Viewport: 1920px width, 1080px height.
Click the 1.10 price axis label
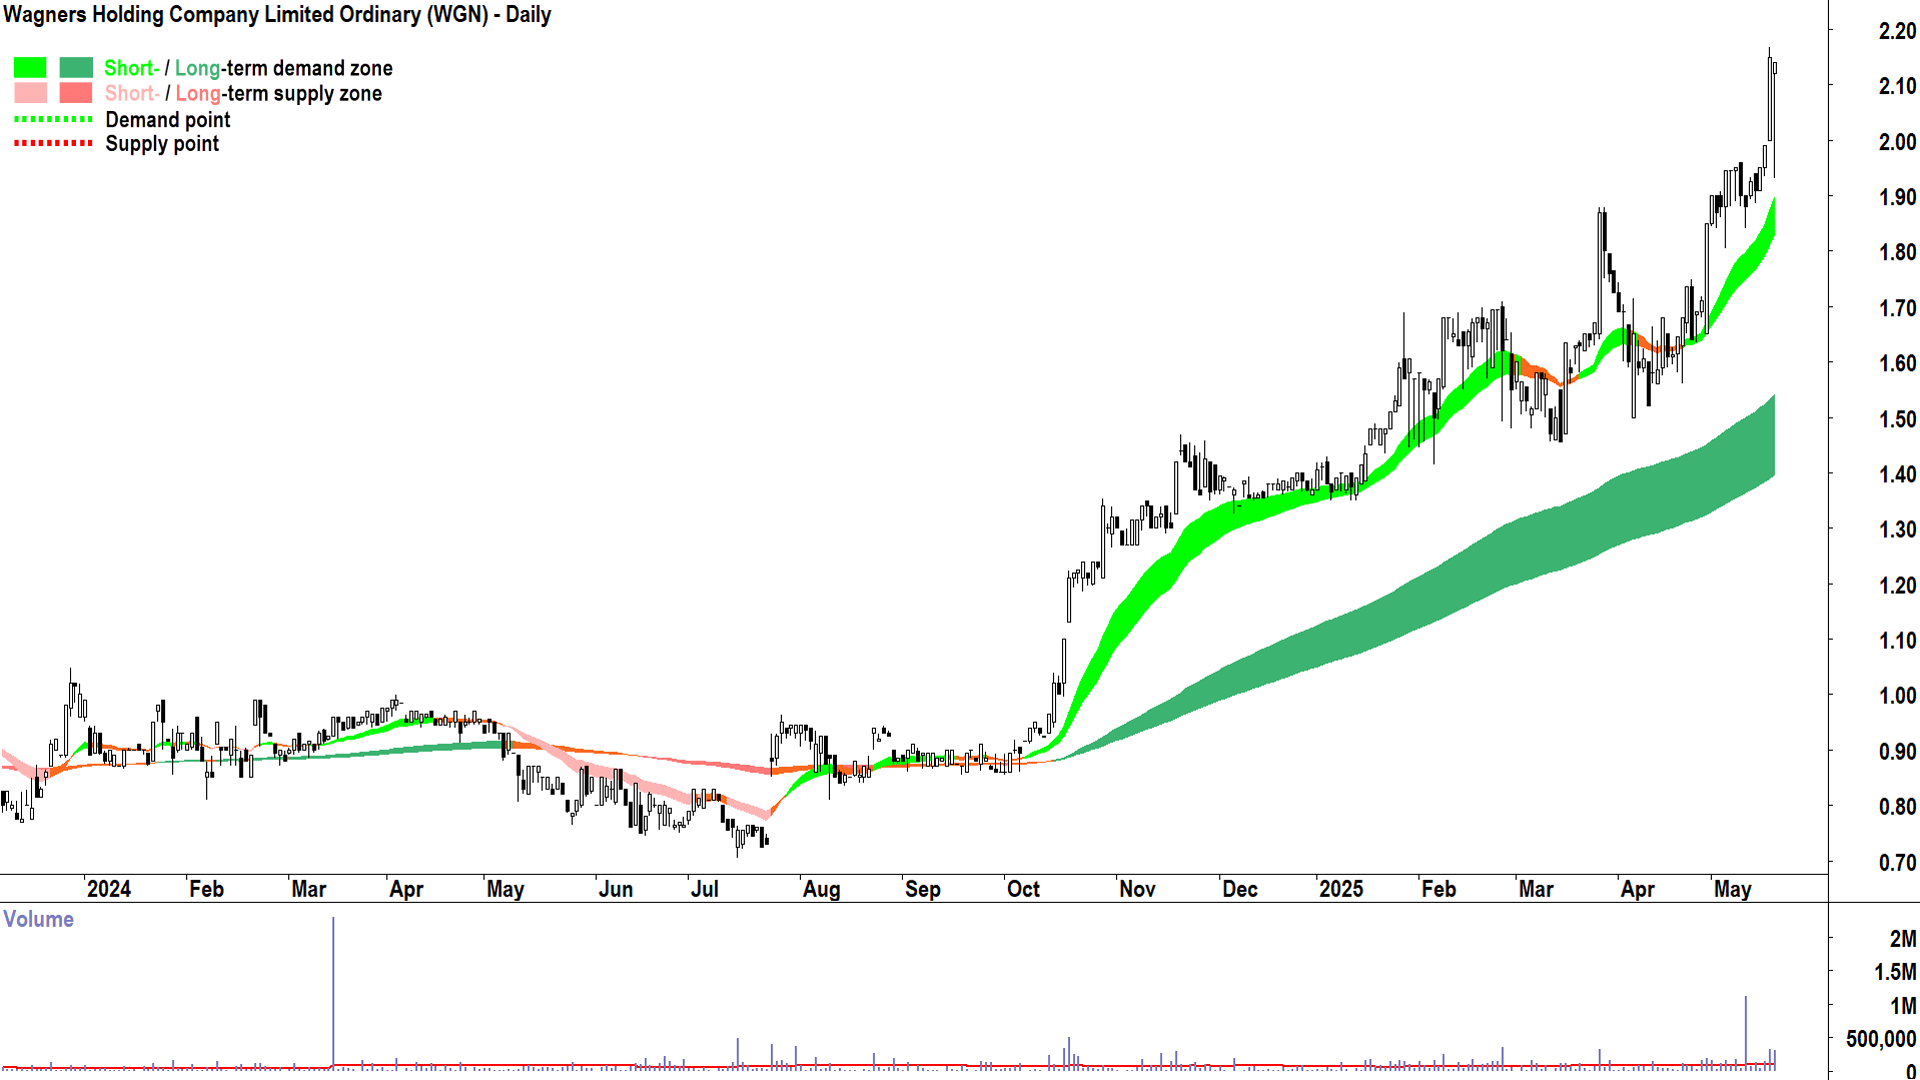point(1897,641)
